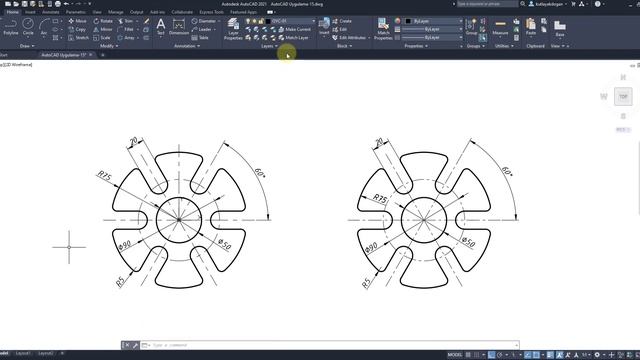Select the Leader tool
Viewport: 640px width, 360px height.
[x=202, y=29]
